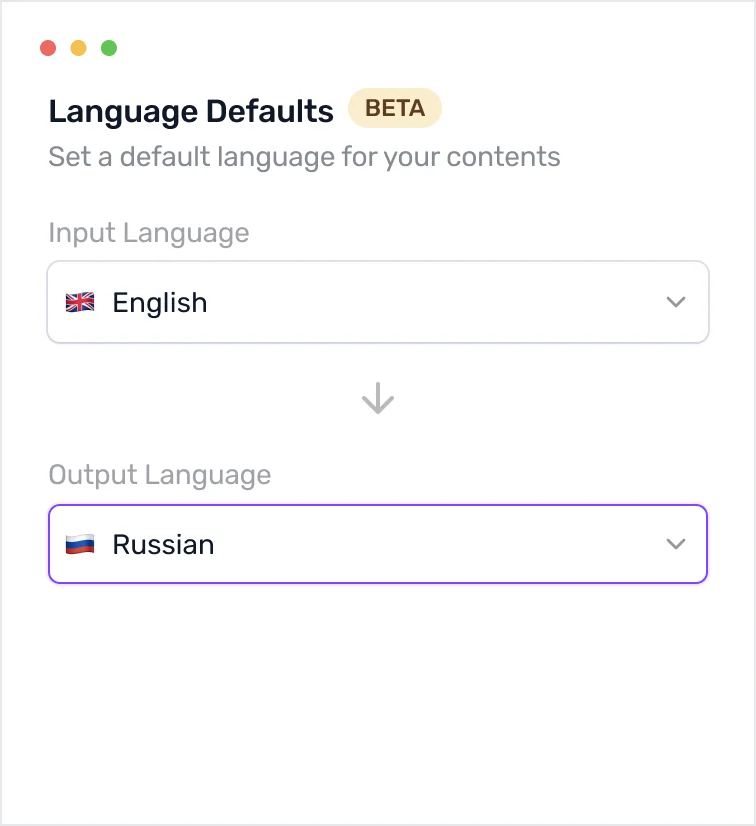Click the Russian flag icon in Output Language
The width and height of the screenshot is (756, 826).
coord(79,544)
